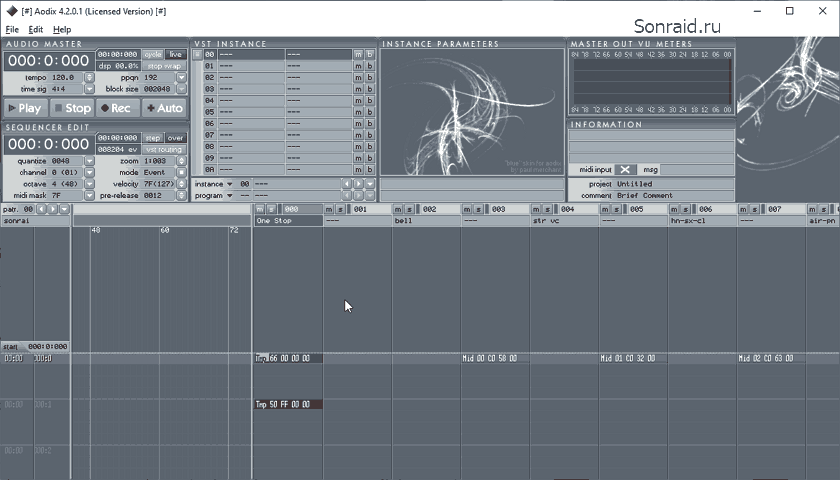This screenshot has height=480, width=840.
Task: Mute VST instance 03
Action: 358,89
